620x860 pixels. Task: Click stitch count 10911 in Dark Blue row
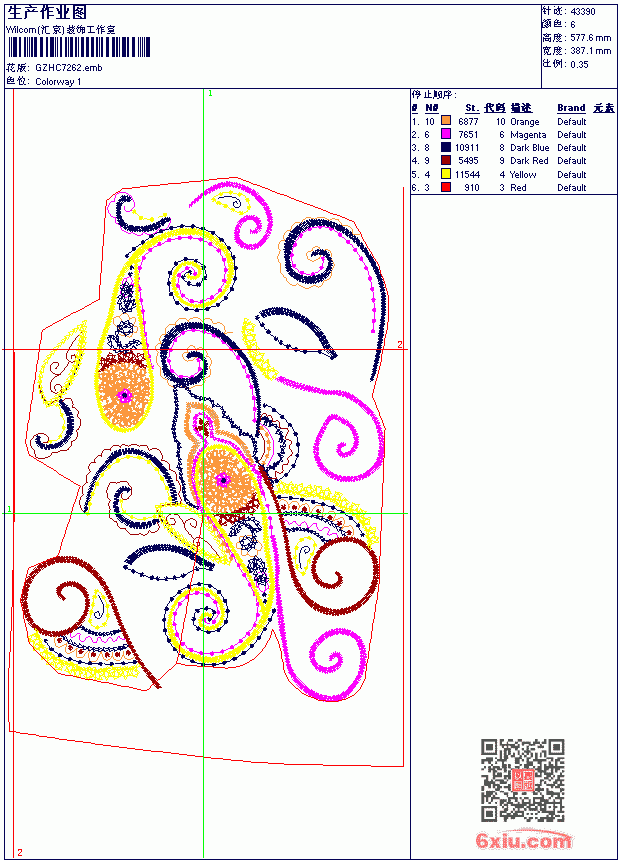point(467,148)
